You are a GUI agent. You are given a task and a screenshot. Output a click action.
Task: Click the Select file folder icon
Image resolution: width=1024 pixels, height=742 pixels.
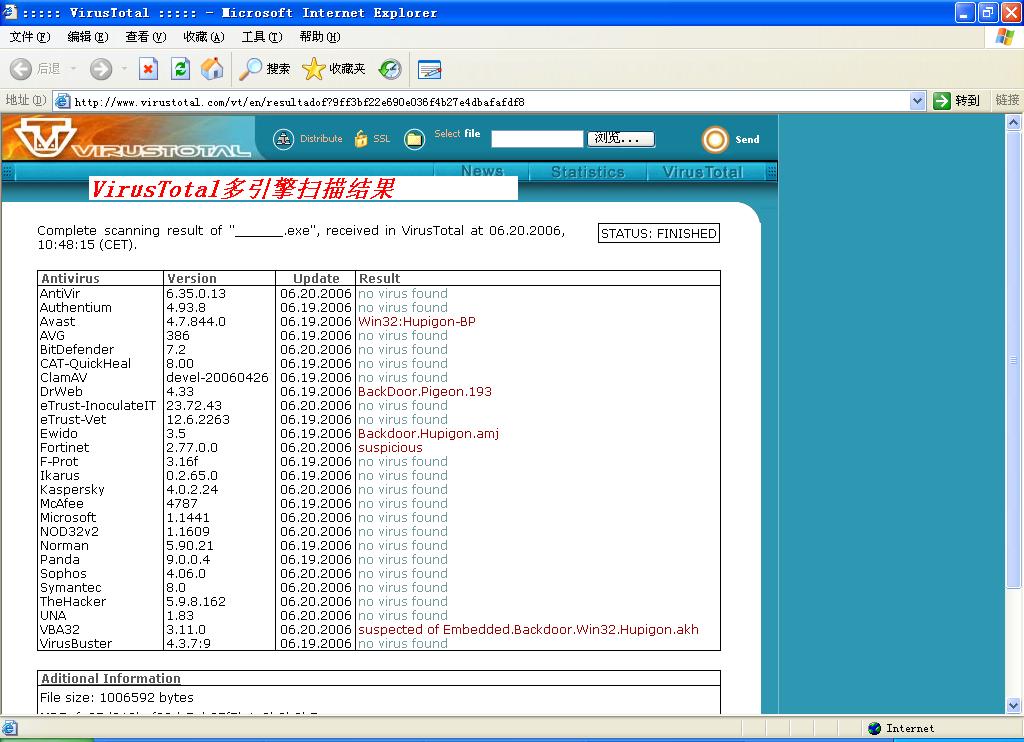click(x=414, y=139)
